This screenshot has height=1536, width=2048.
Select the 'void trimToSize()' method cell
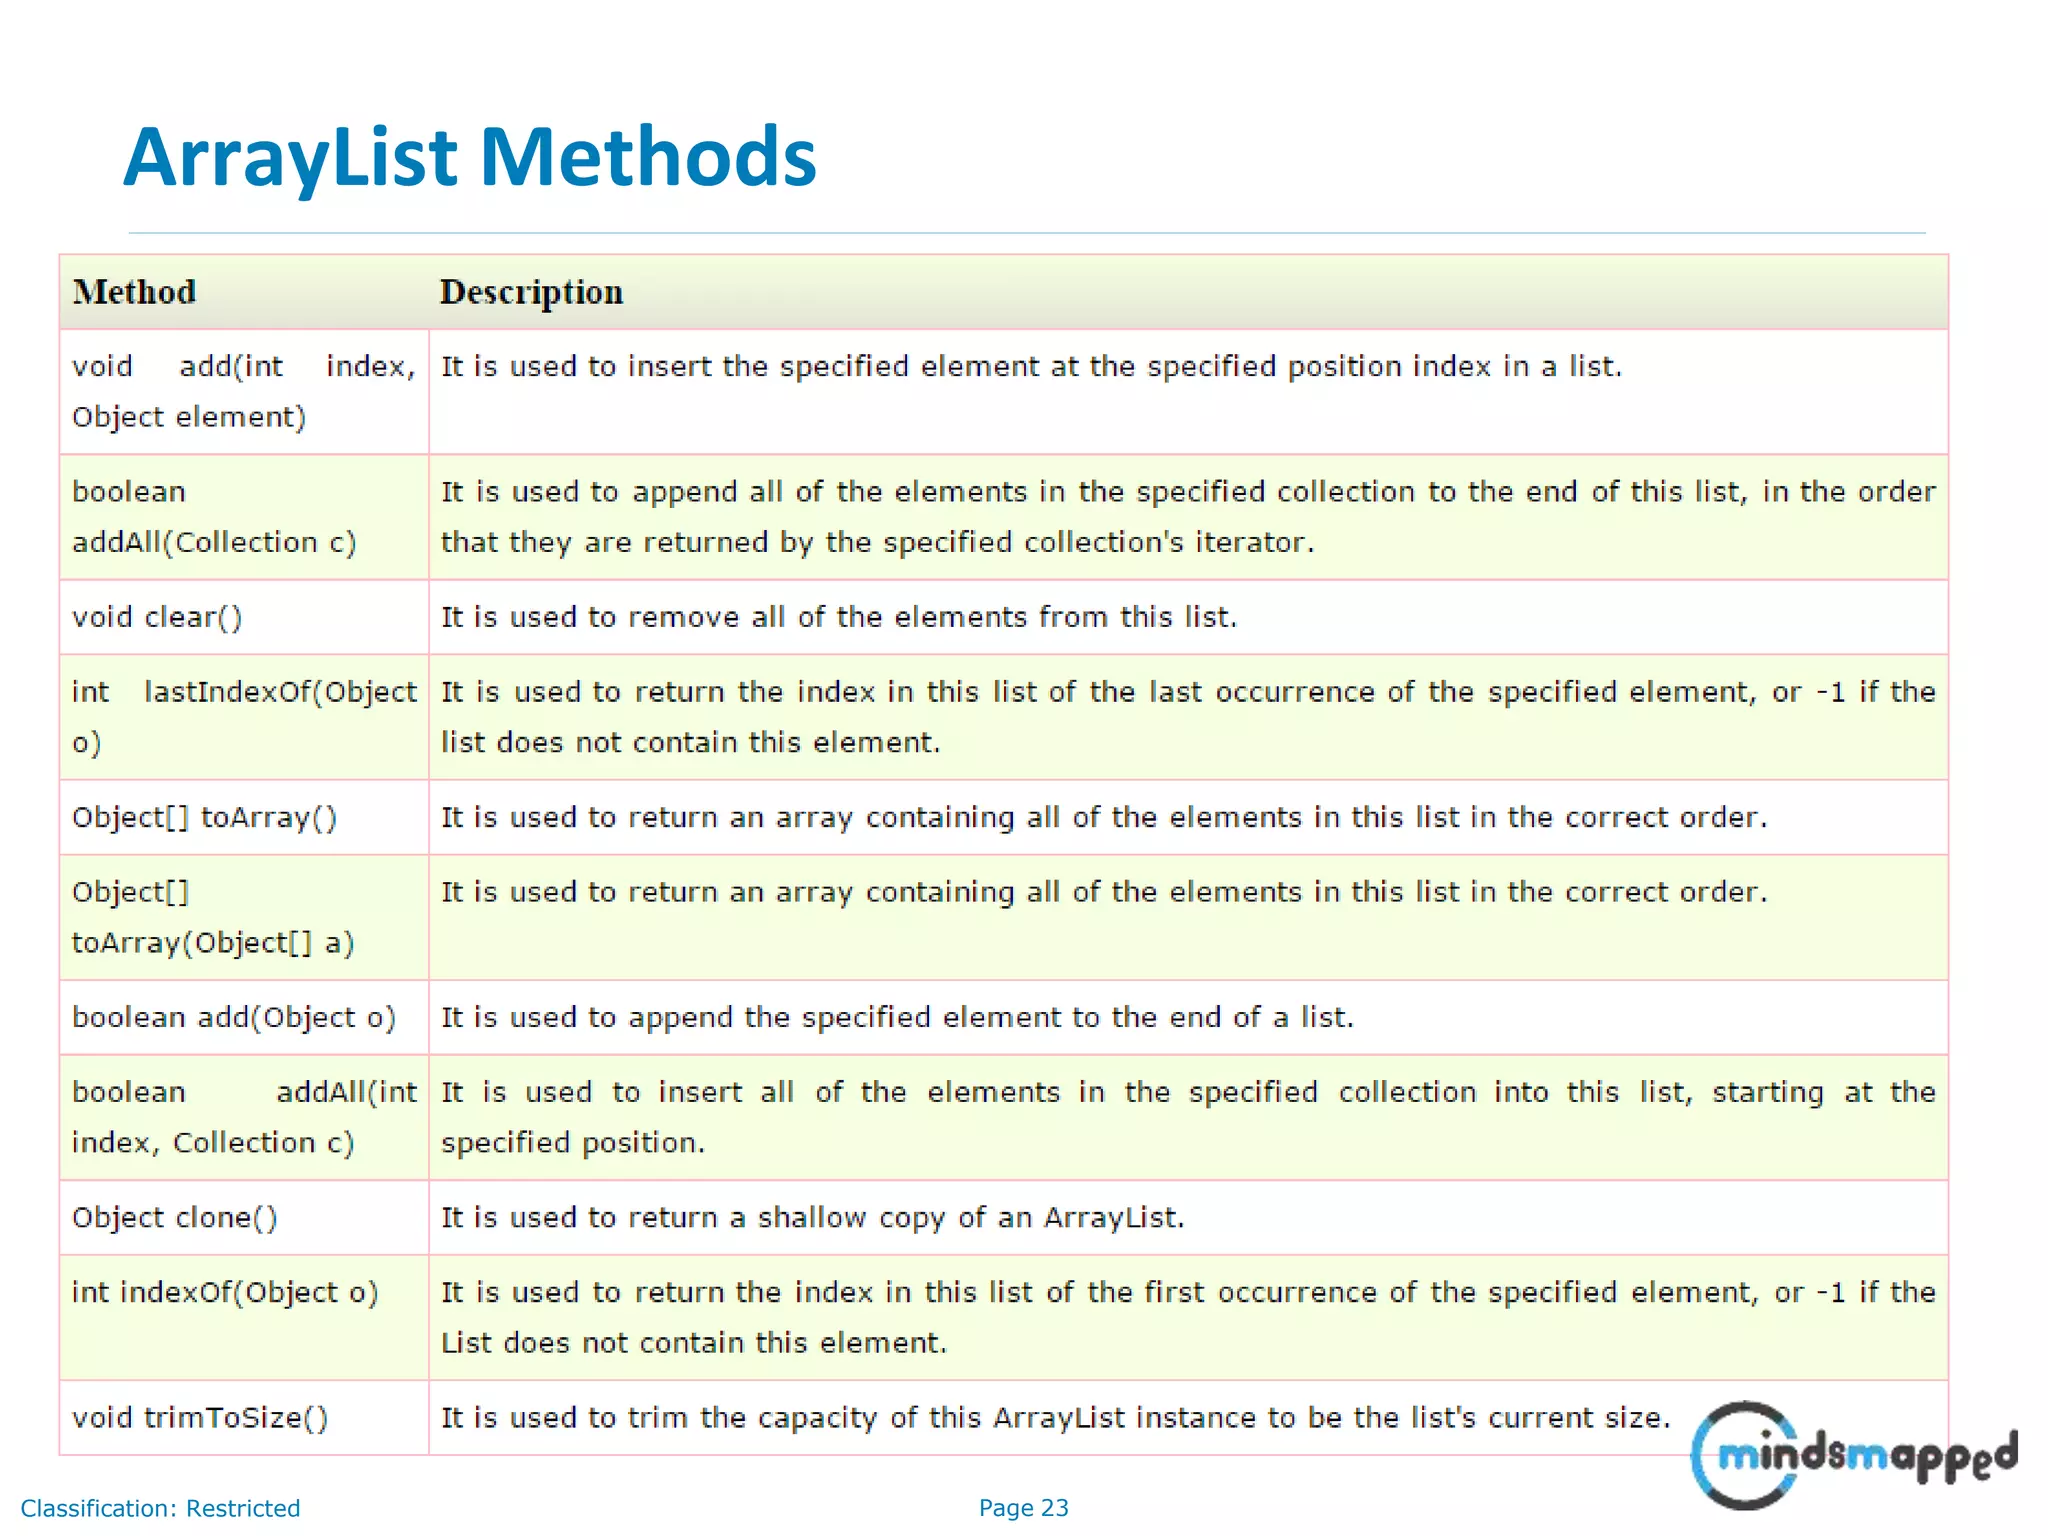tap(244, 1417)
